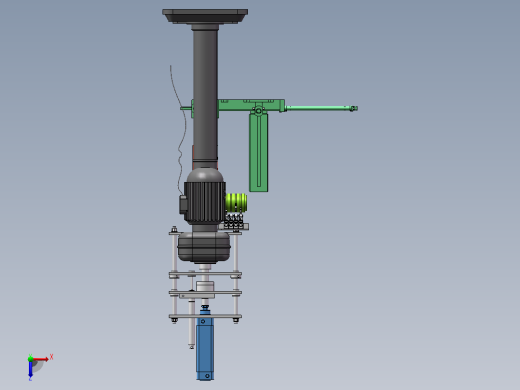This screenshot has width=520, height=390.
Task: Select the lowest horizontal mounting plate
Action: tap(205, 316)
